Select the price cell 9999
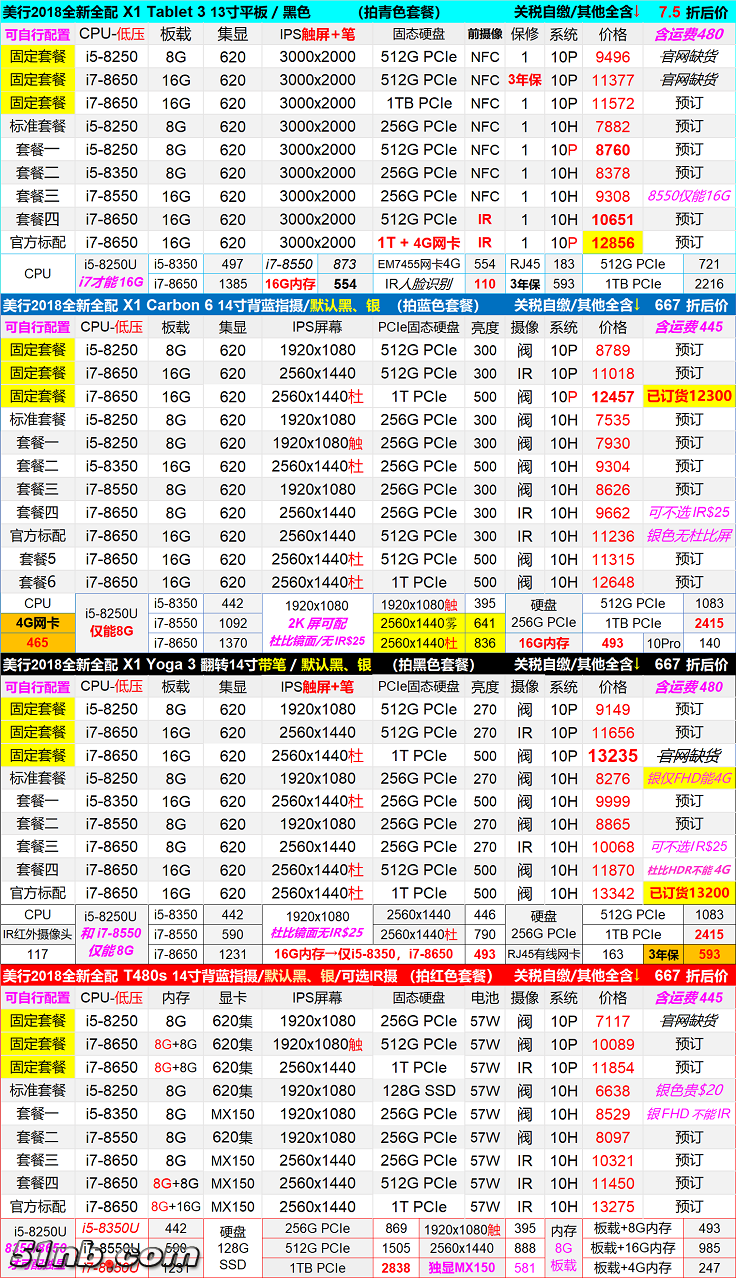This screenshot has height=1278, width=736. click(x=613, y=801)
